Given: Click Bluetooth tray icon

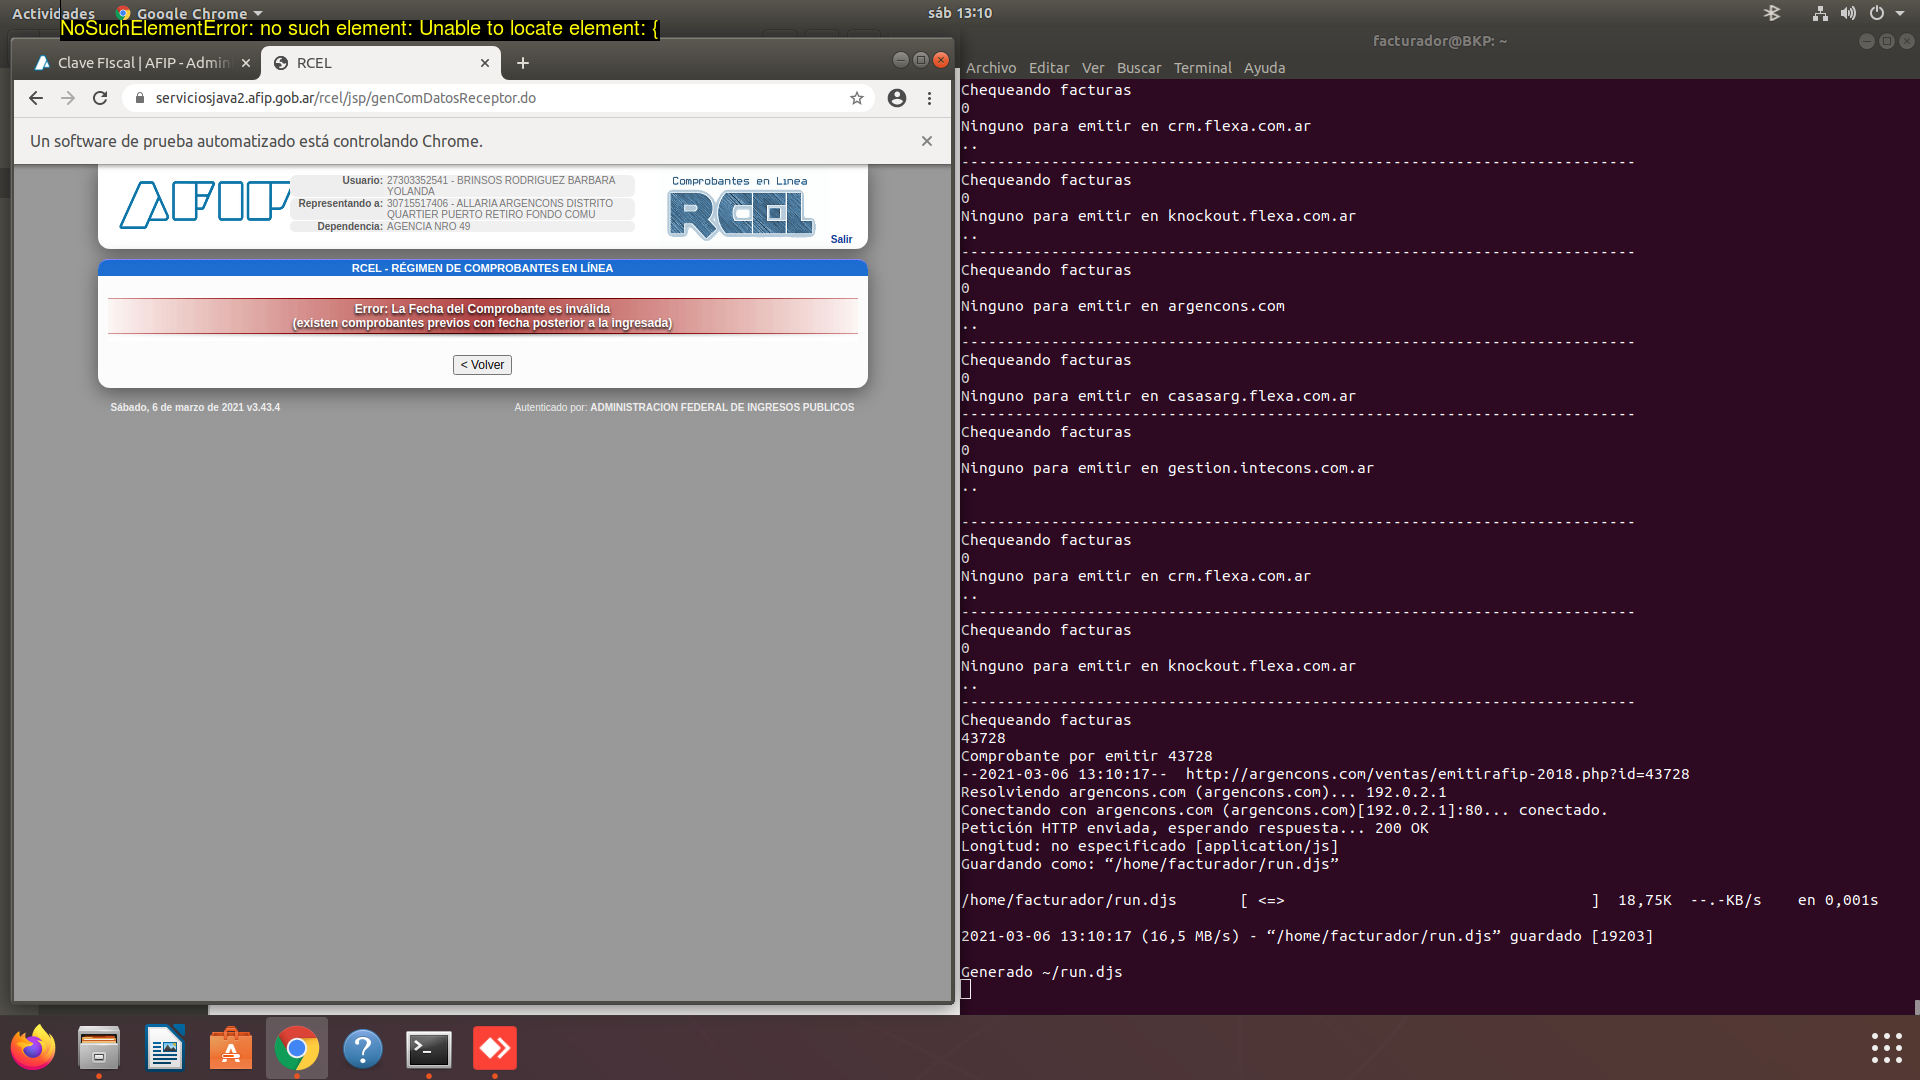Looking at the screenshot, I should coord(1772,13).
